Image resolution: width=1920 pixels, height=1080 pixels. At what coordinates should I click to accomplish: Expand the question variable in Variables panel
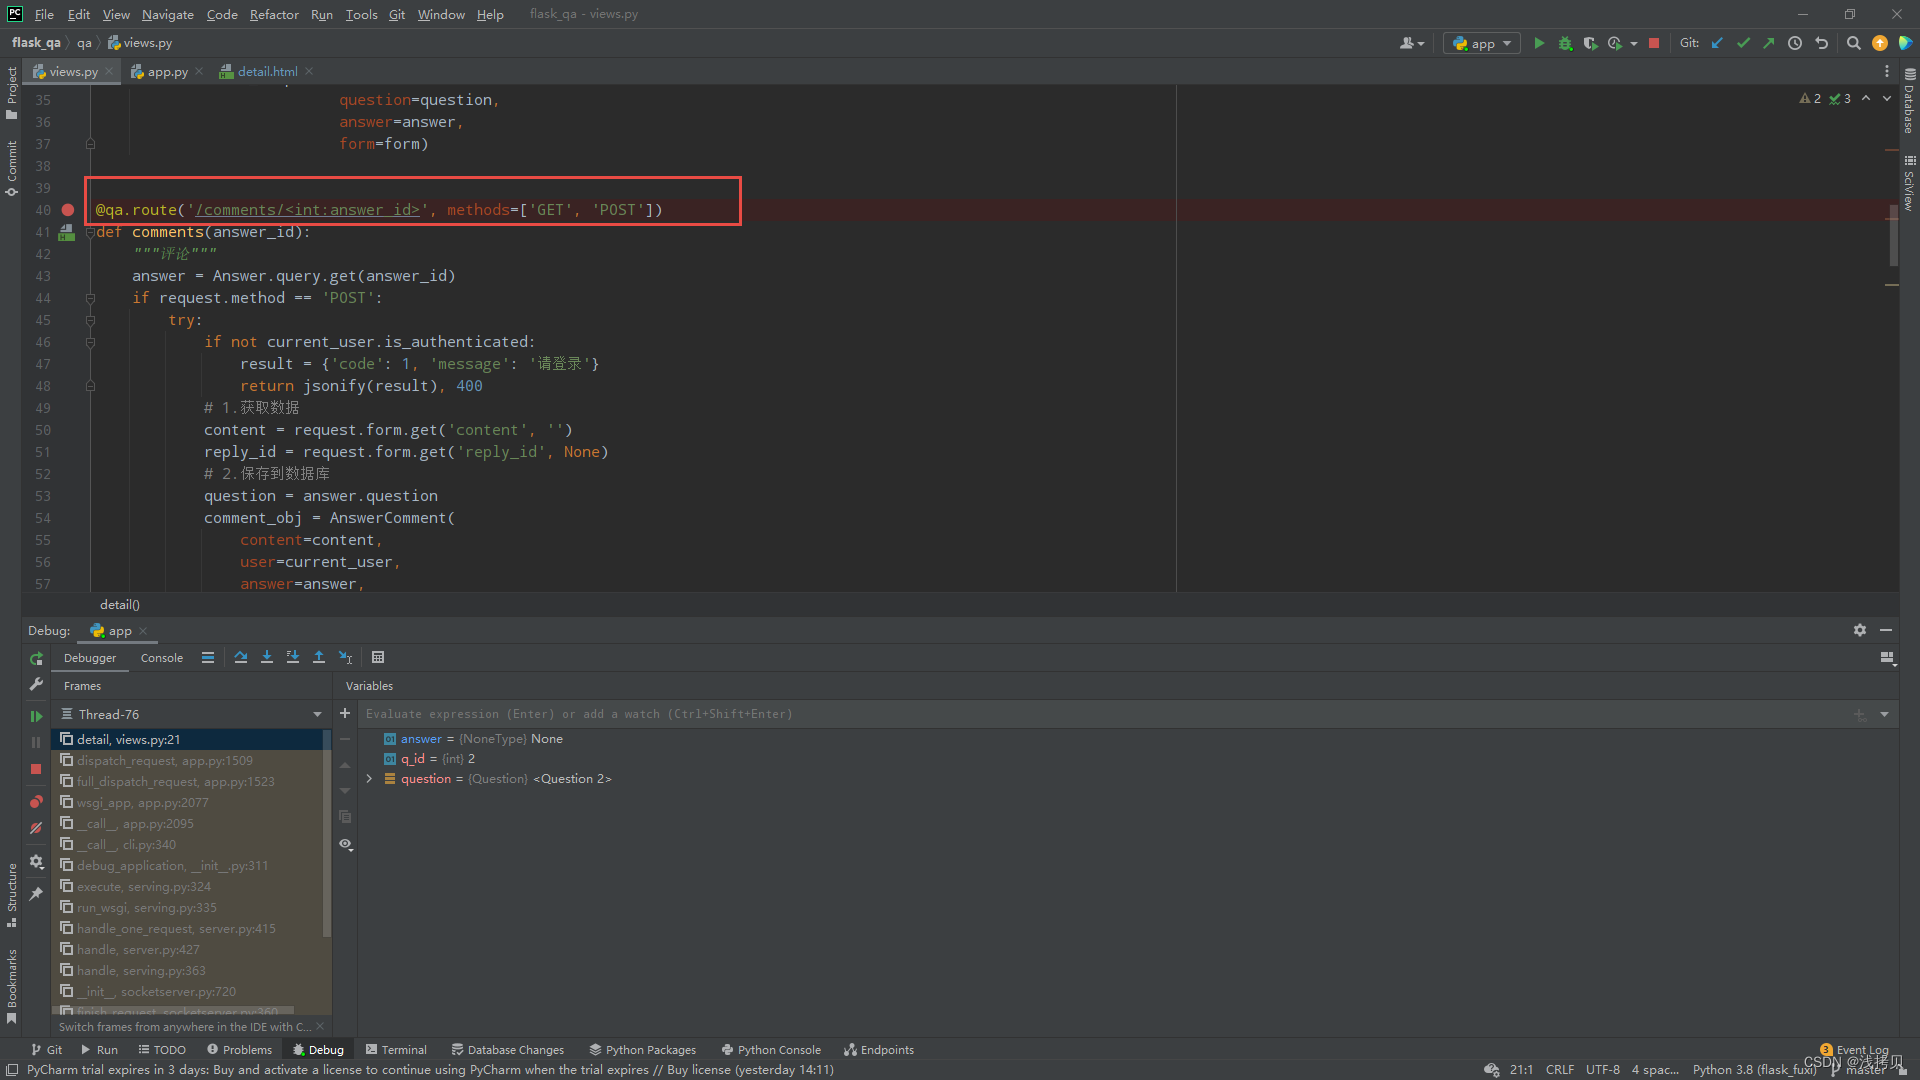[x=369, y=778]
